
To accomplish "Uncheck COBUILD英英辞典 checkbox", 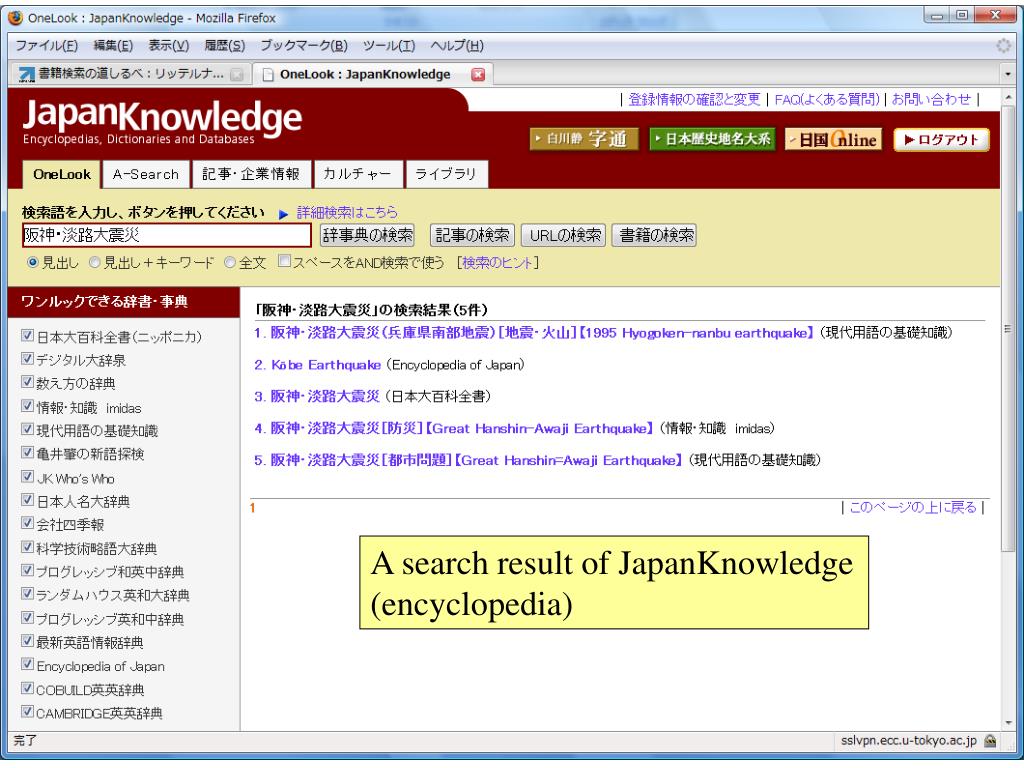I will point(27,688).
